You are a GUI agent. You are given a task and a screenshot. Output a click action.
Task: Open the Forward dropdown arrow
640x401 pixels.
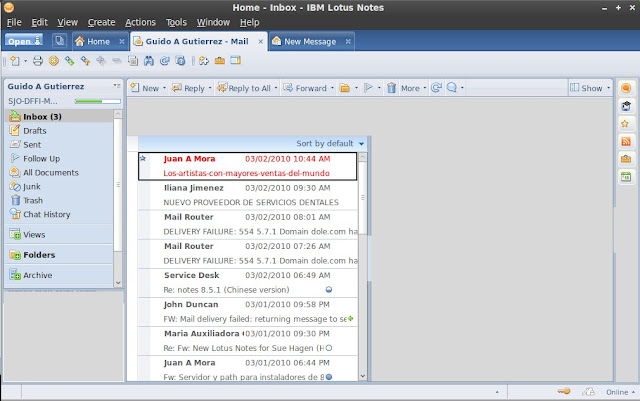click(x=332, y=88)
